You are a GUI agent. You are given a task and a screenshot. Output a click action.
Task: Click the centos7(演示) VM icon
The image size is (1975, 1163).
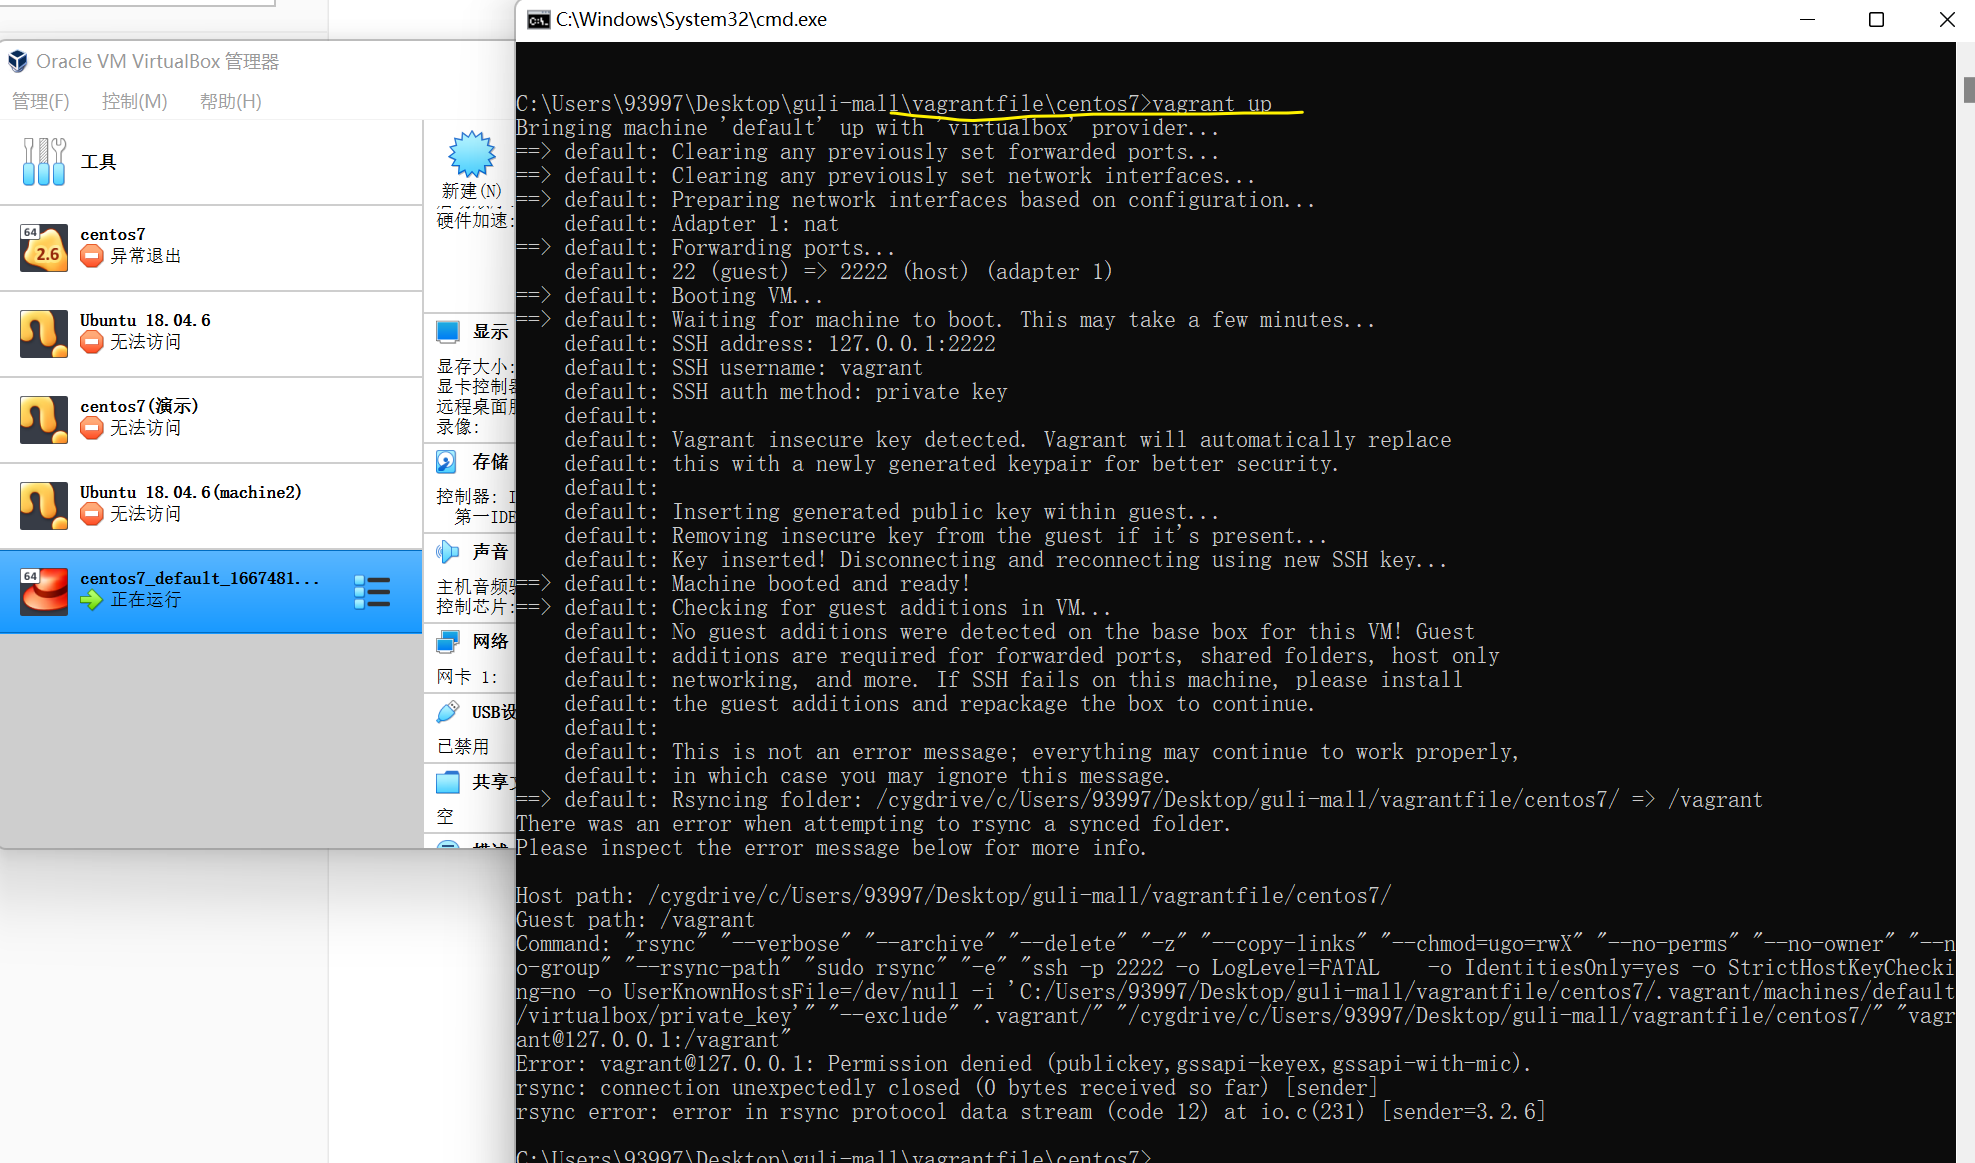coord(44,420)
